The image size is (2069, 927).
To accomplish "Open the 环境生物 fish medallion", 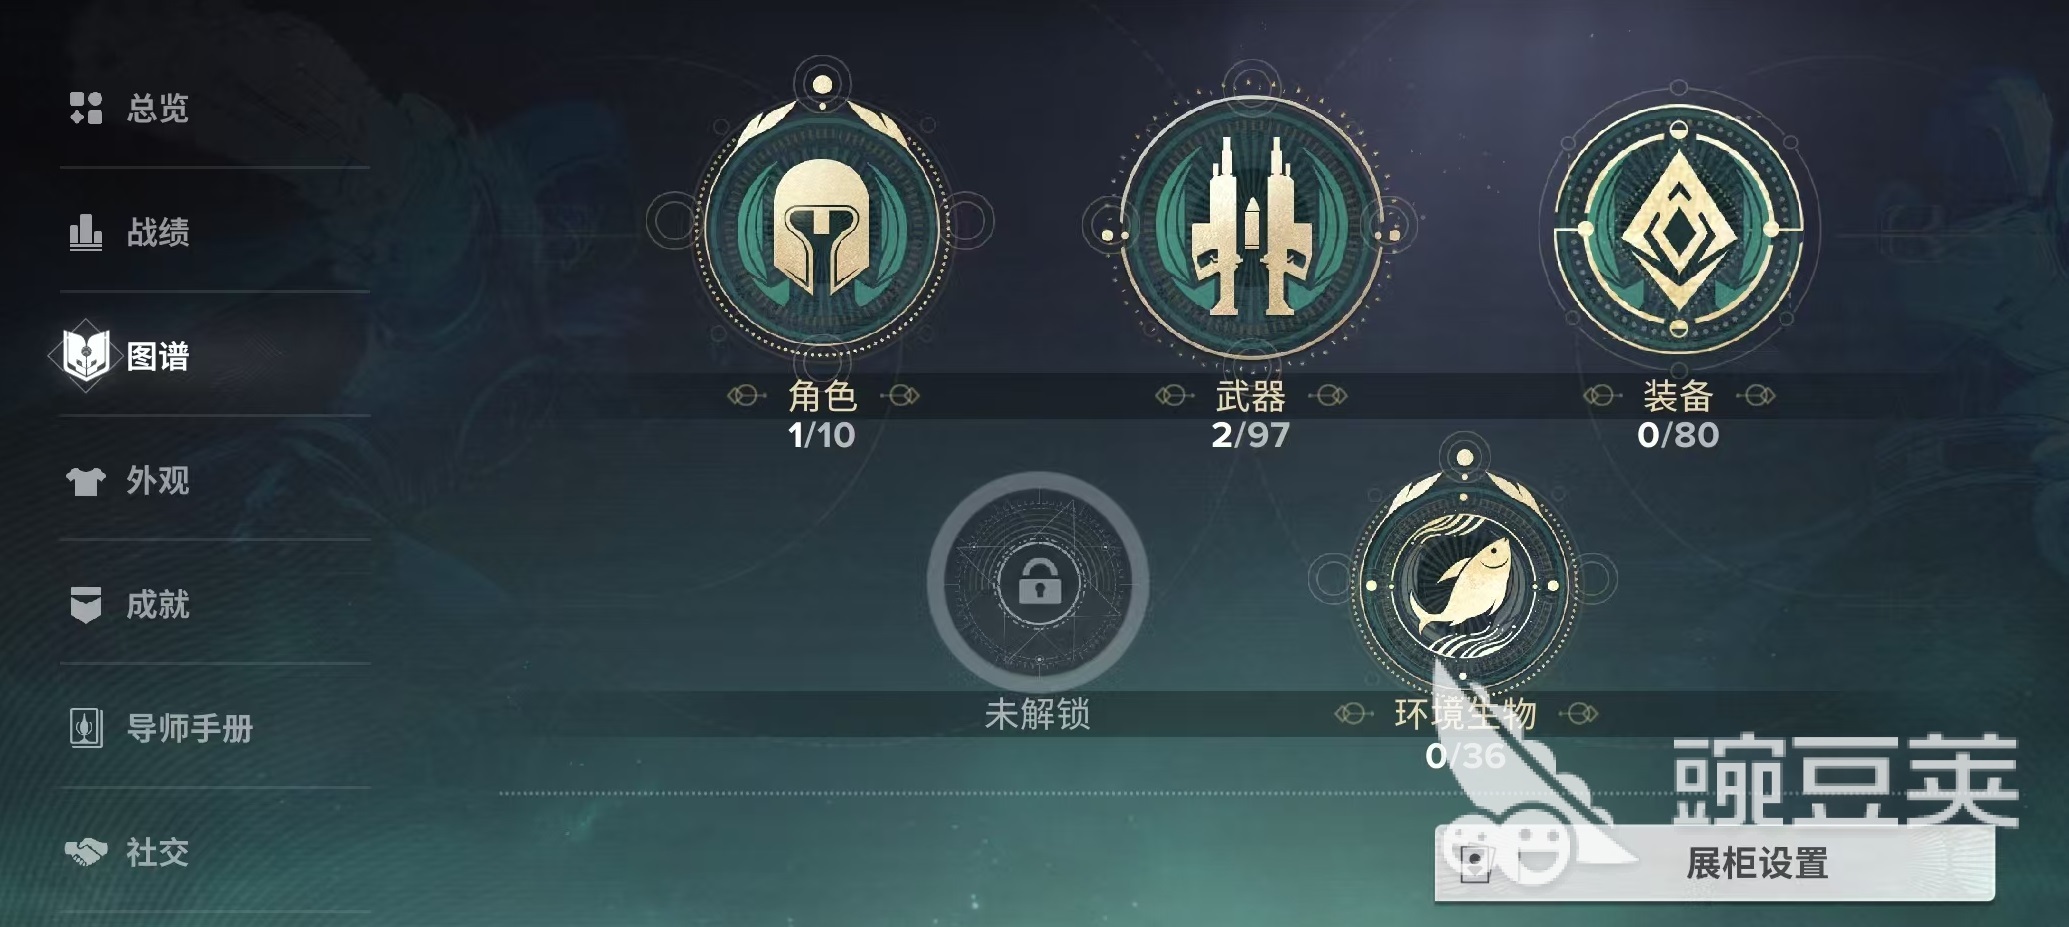I will [1464, 582].
